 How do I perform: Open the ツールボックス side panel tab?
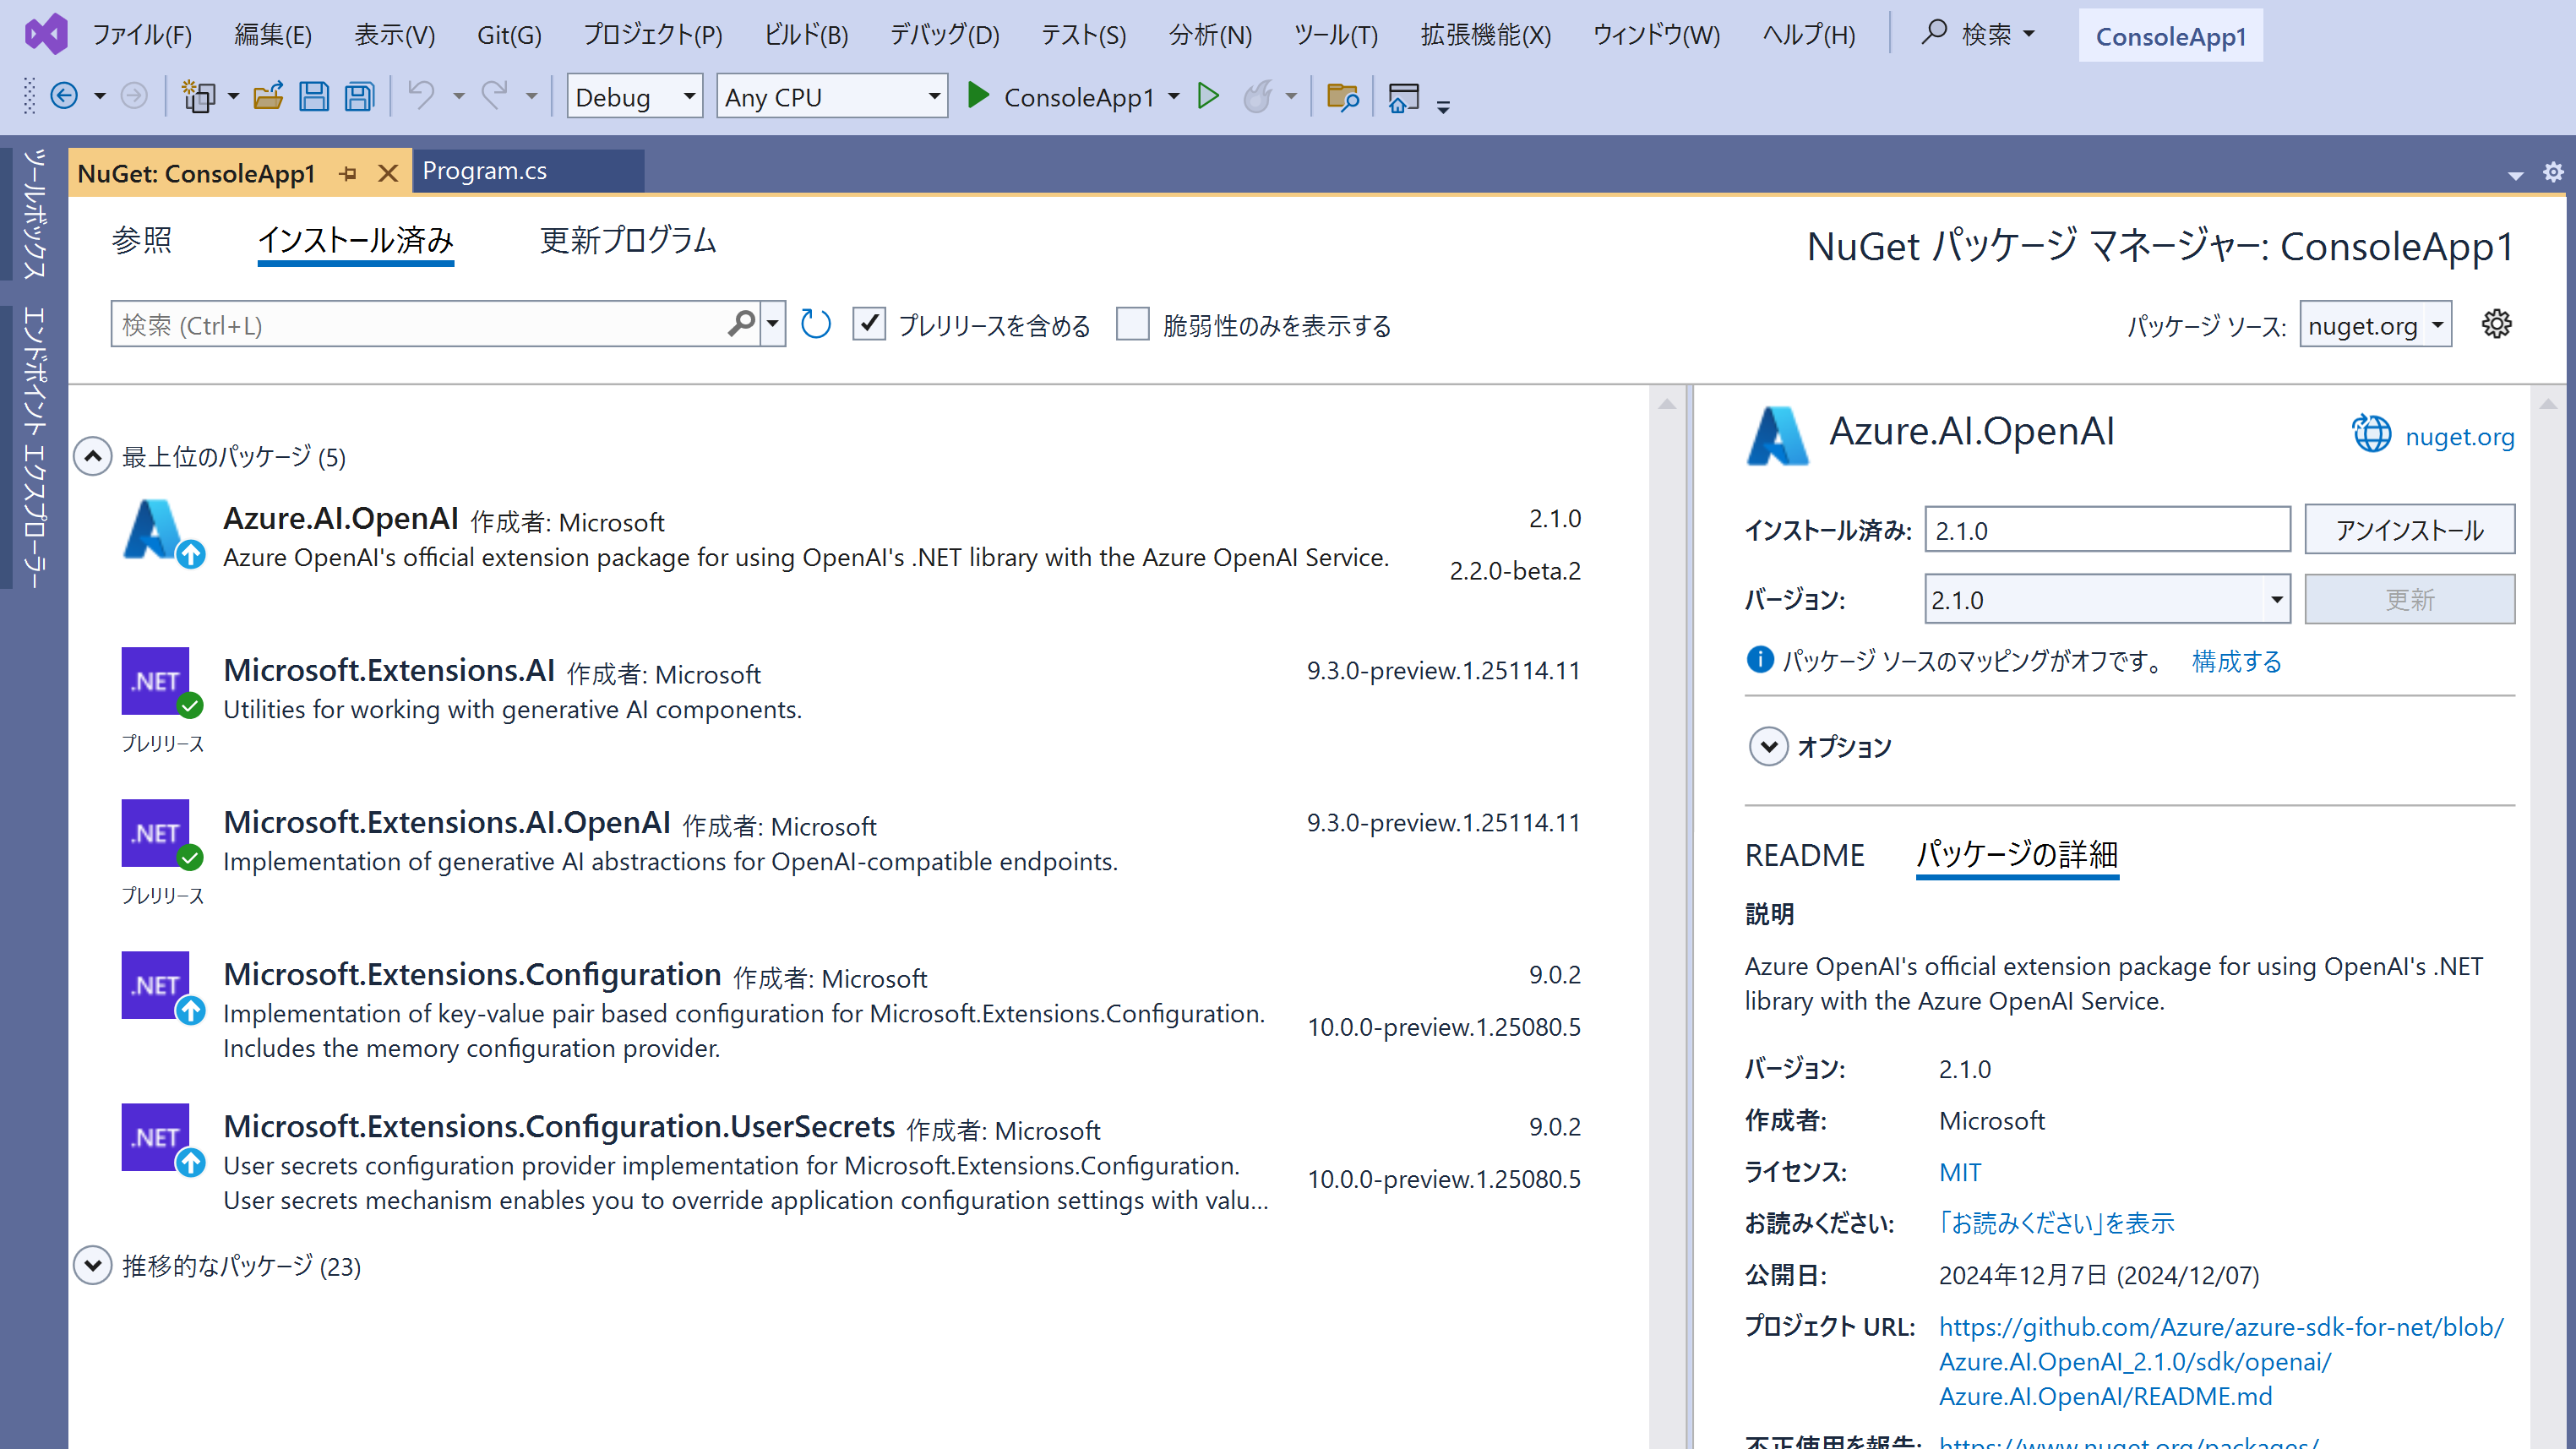34,214
